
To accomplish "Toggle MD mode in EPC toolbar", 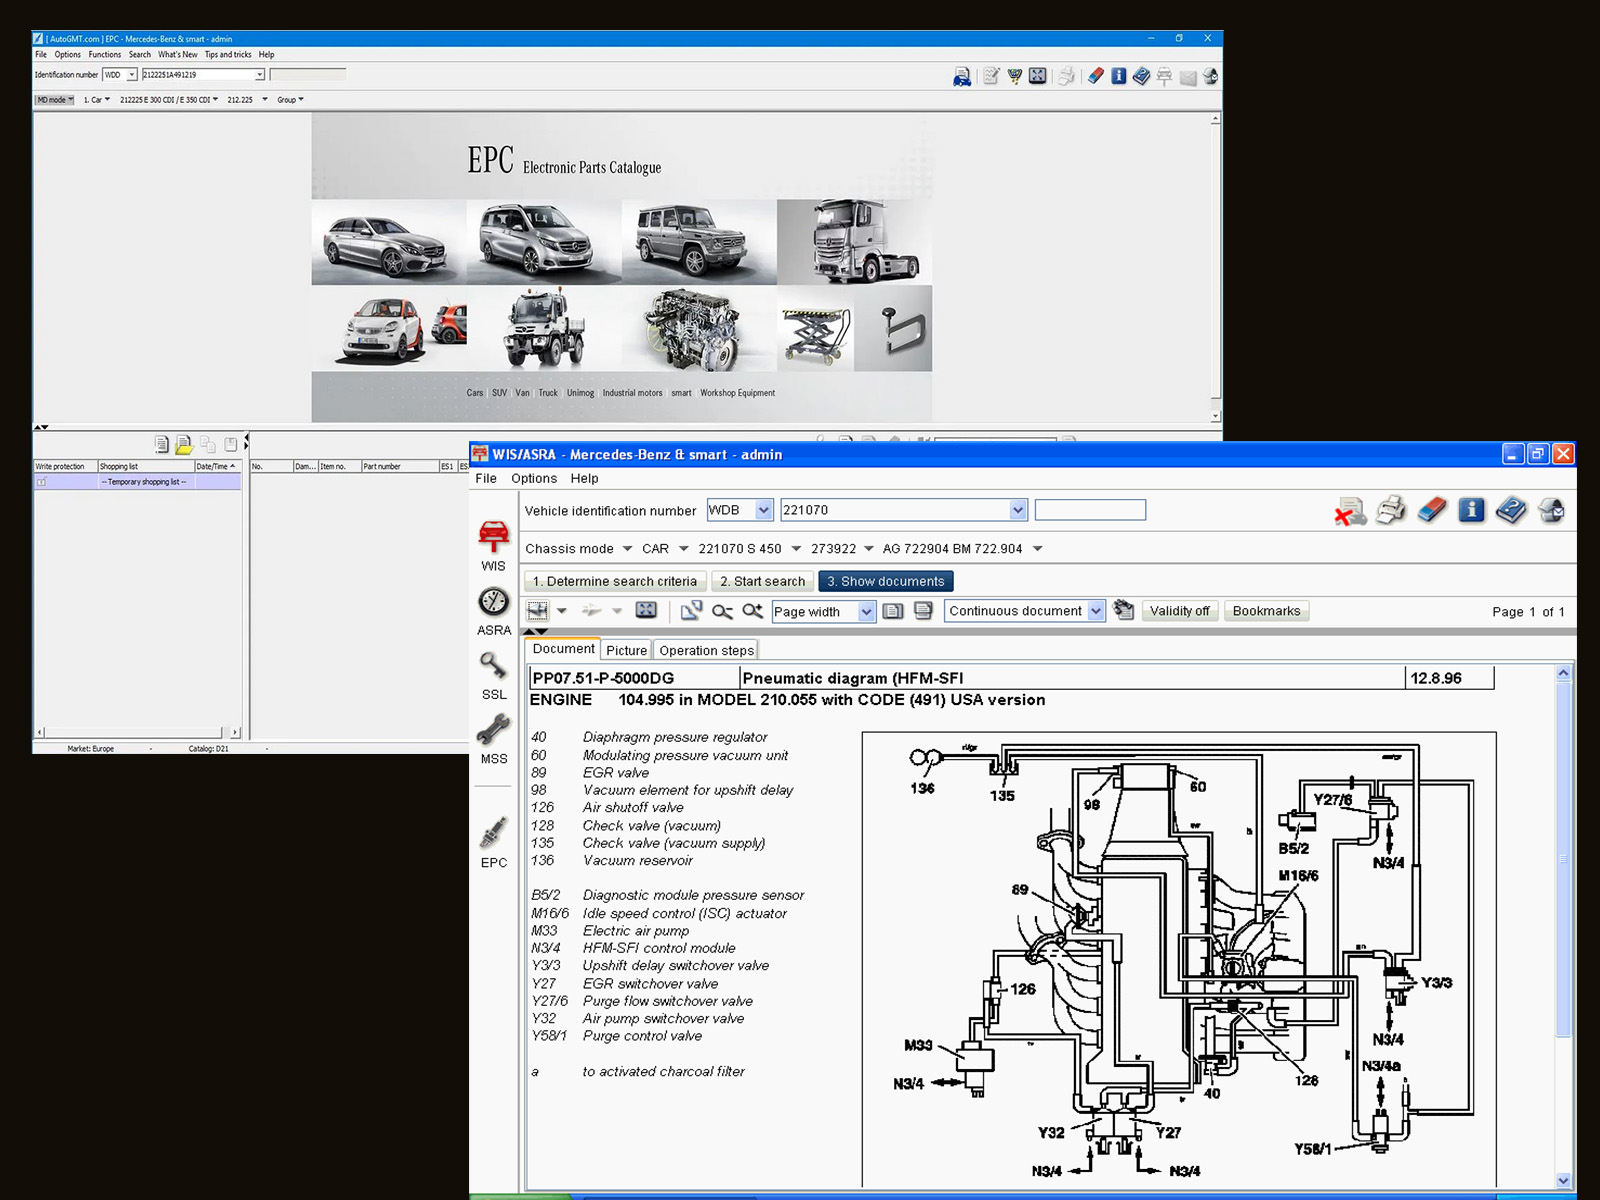I will (x=55, y=100).
